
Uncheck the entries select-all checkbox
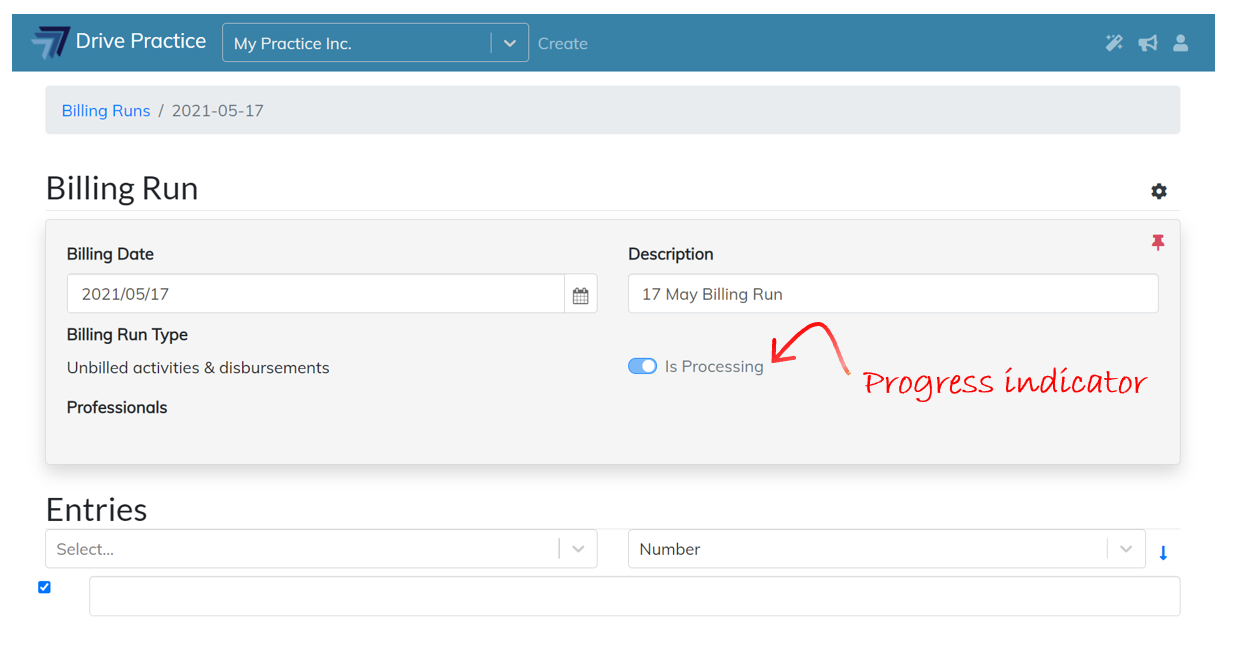(44, 587)
